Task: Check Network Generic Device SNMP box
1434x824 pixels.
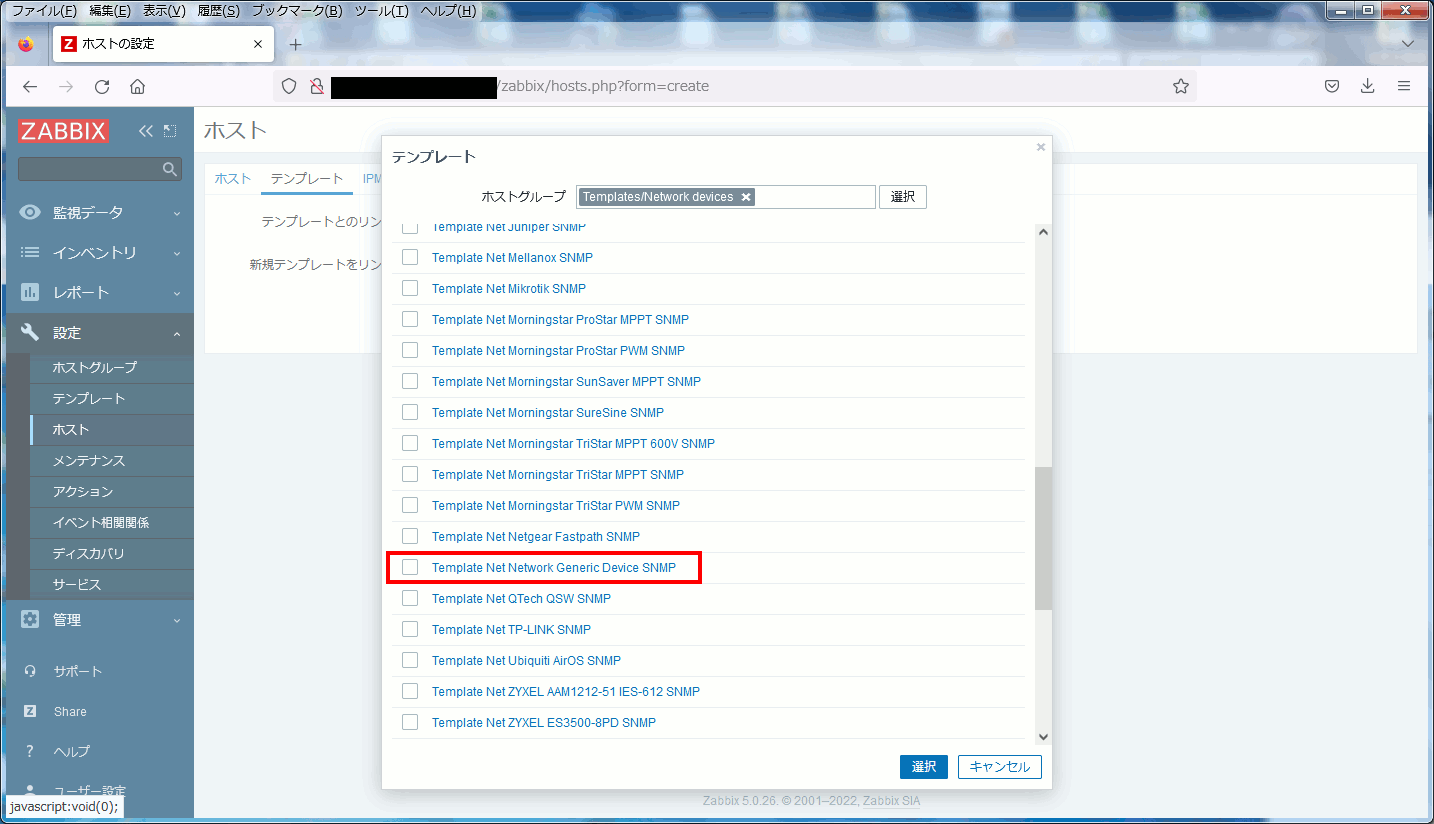Action: point(410,567)
